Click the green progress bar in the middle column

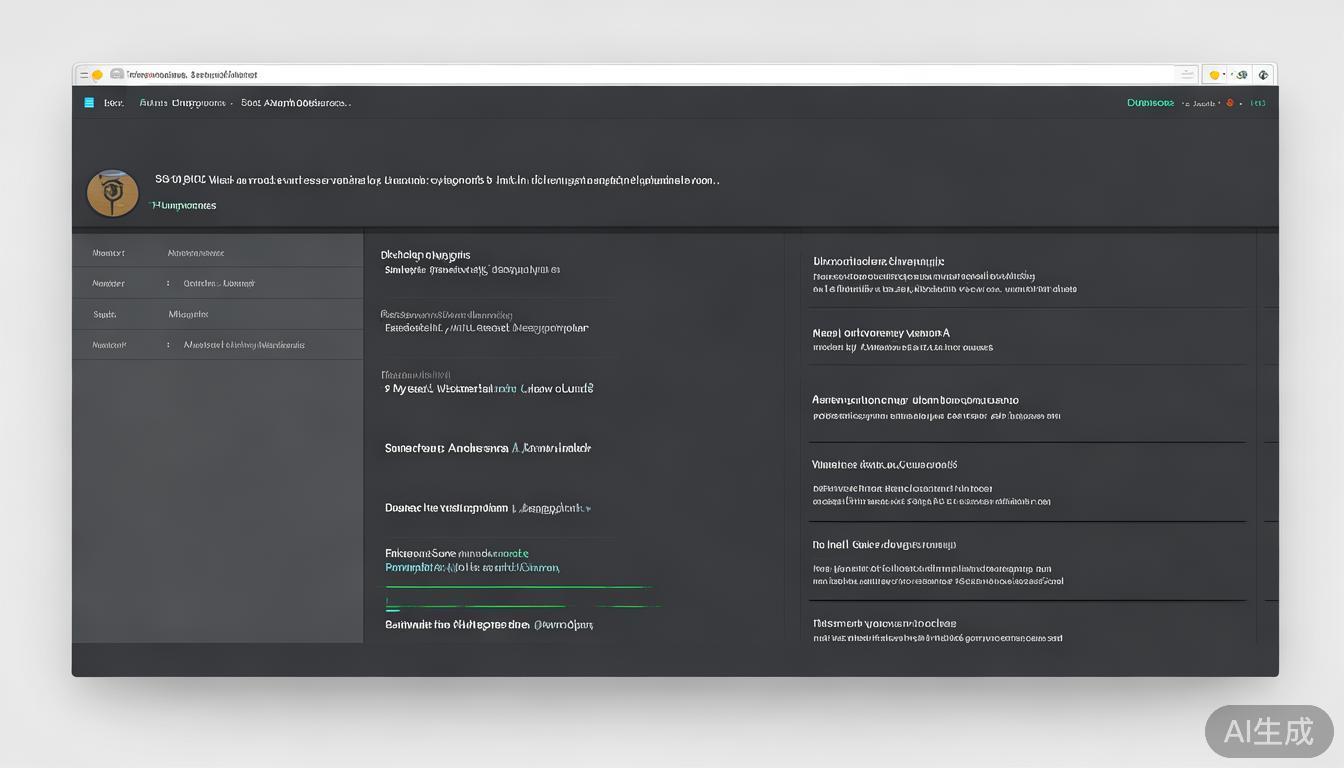coord(520,587)
